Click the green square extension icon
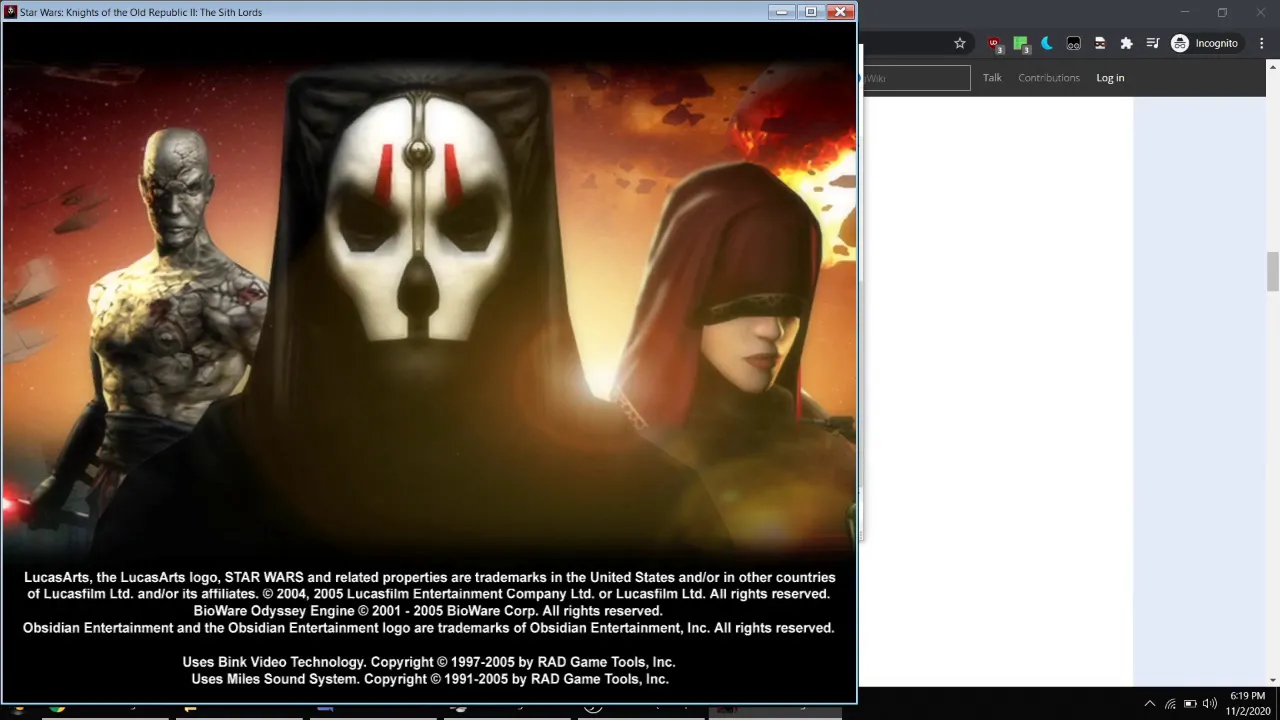The width and height of the screenshot is (1280, 720). (1020, 43)
